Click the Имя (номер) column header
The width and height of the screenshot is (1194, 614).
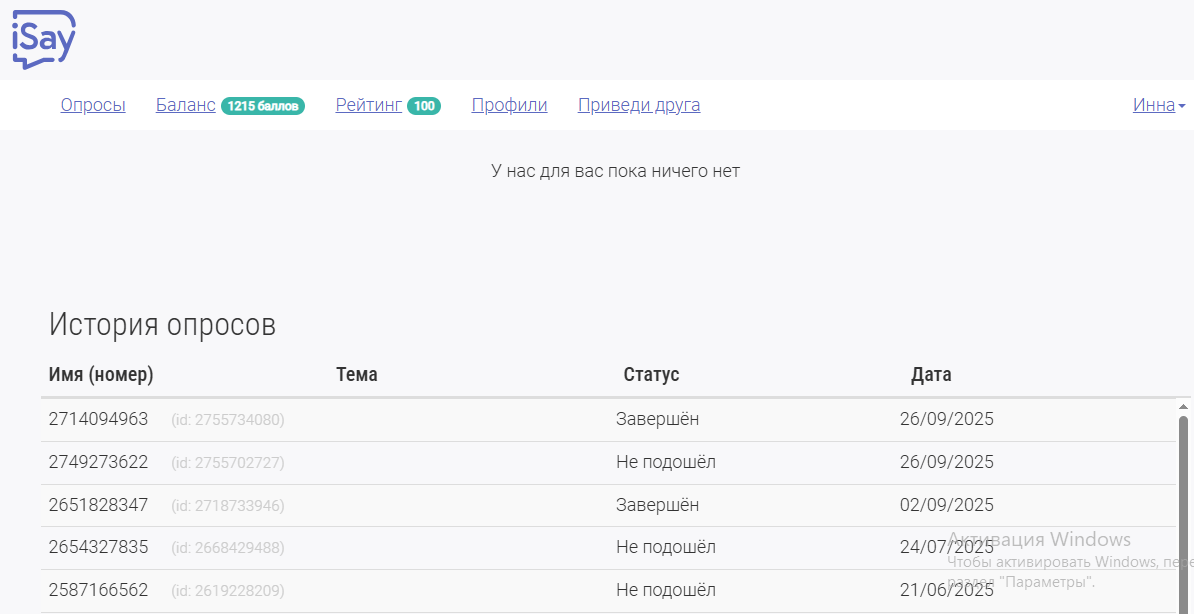(101, 375)
